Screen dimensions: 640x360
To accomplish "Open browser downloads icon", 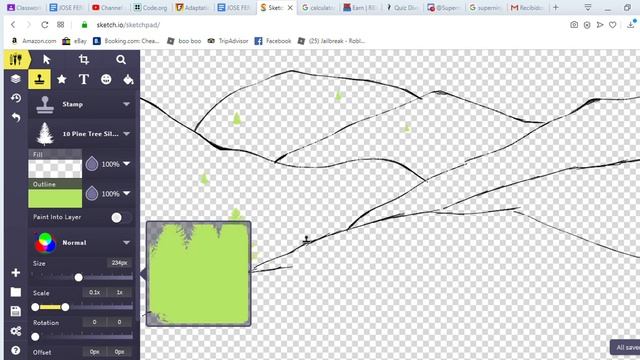I will point(631,25).
